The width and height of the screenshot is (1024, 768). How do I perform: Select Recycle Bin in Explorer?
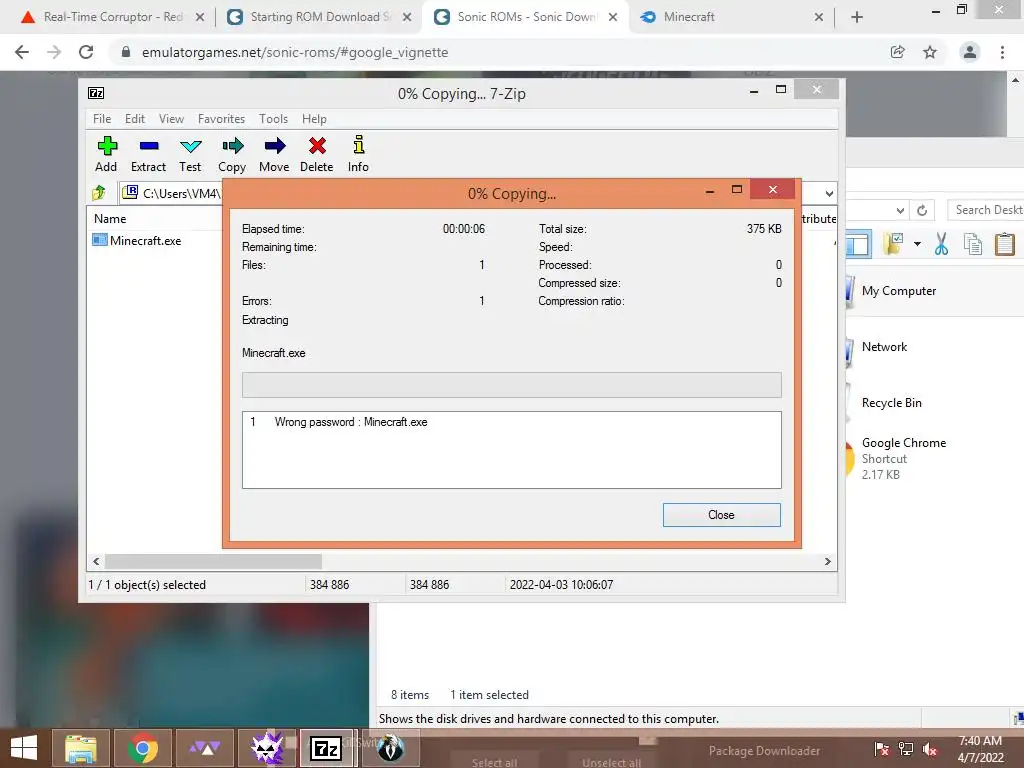click(891, 403)
